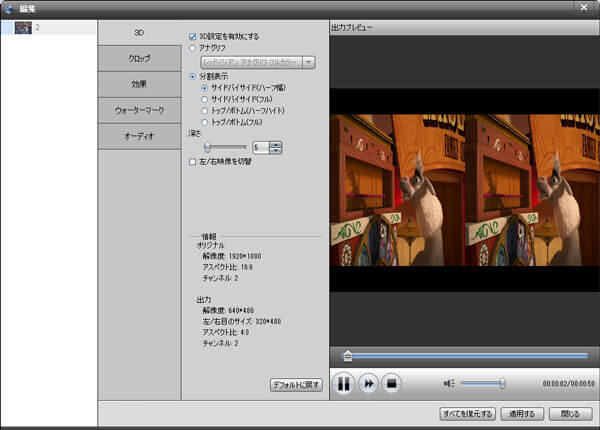600x430 pixels.
Task: Enable 左/右映像を切替 checkbox
Action: click(x=193, y=161)
